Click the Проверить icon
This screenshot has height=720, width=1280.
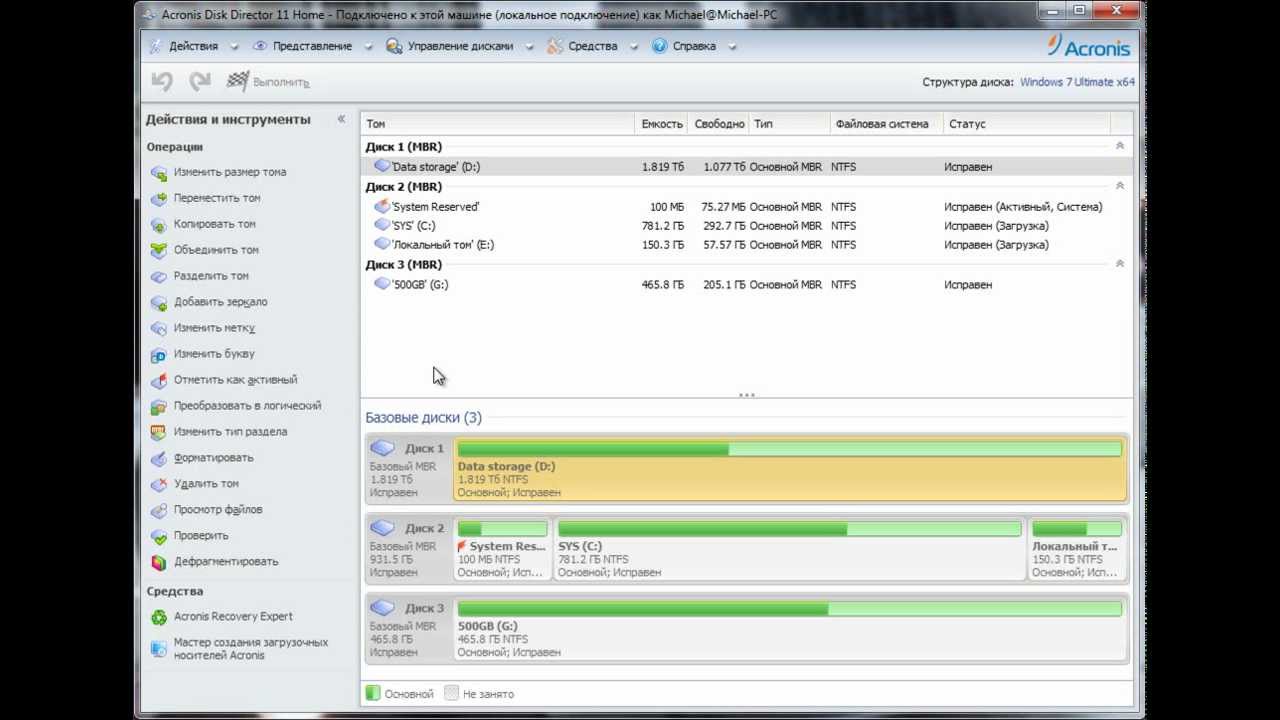coord(158,536)
